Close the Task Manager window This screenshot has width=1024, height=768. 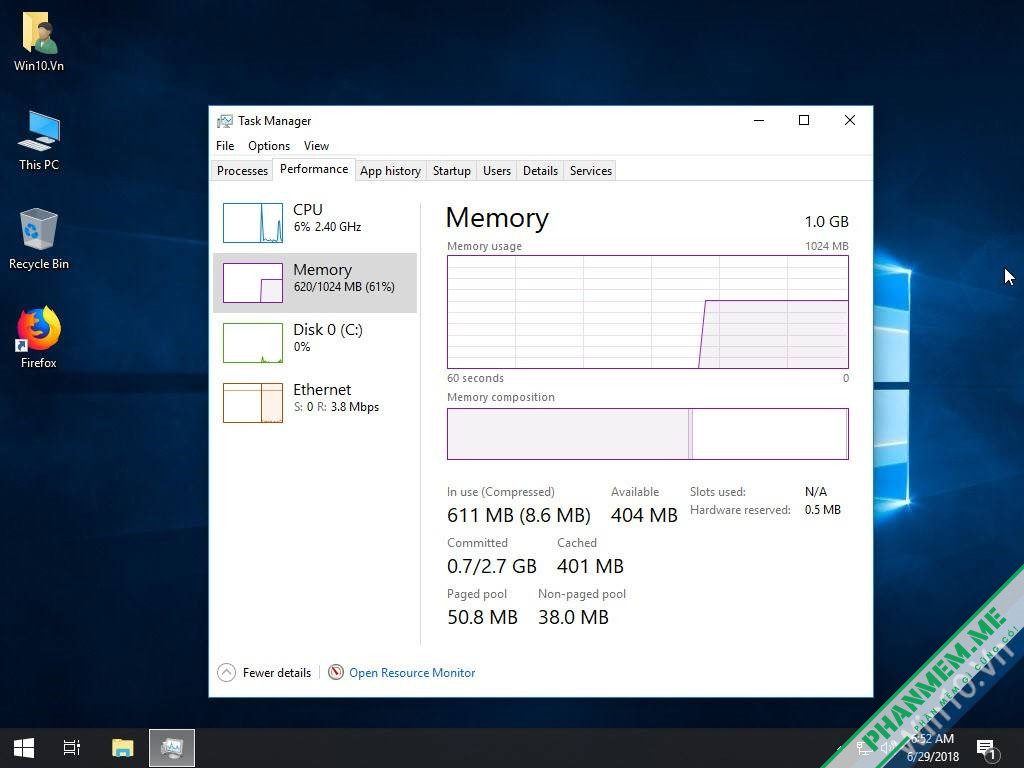point(850,120)
